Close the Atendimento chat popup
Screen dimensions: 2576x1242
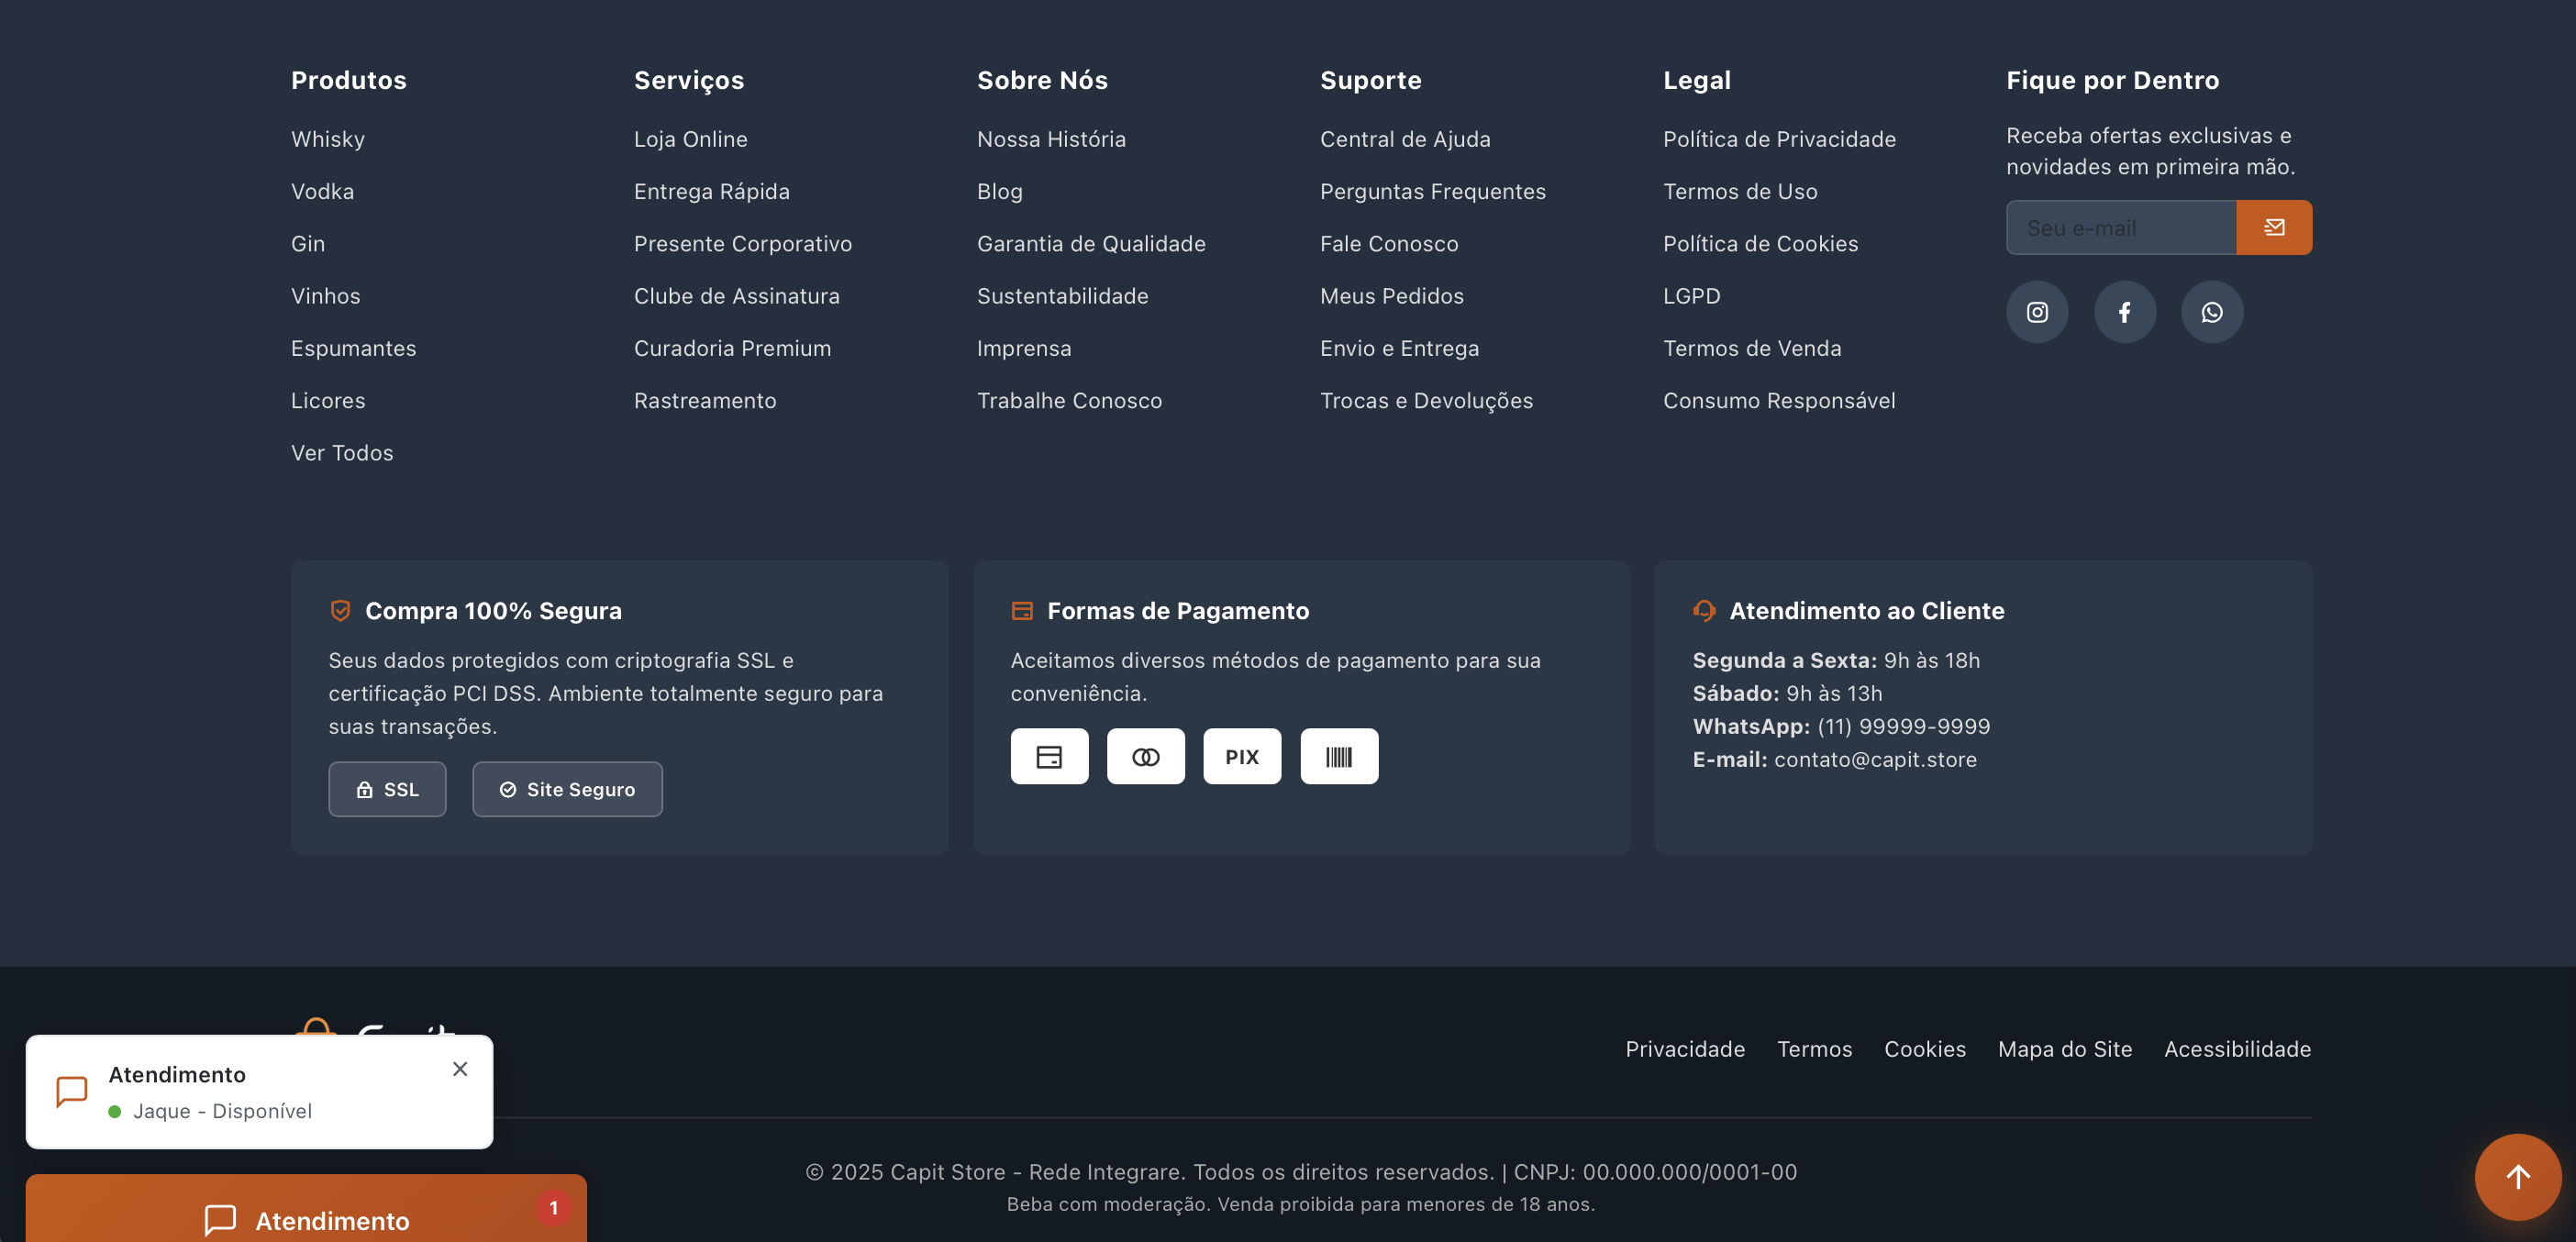click(460, 1069)
